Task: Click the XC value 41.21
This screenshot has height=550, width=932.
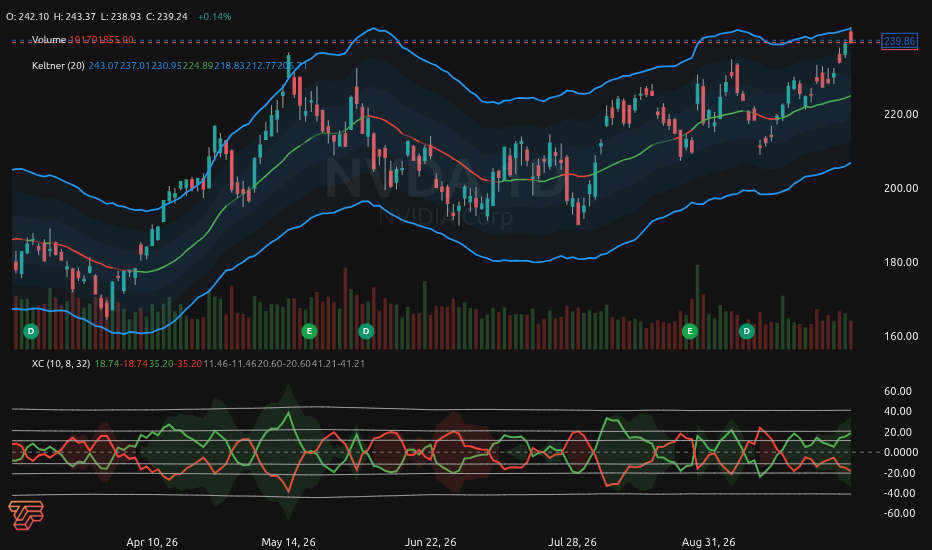Action: point(324,363)
